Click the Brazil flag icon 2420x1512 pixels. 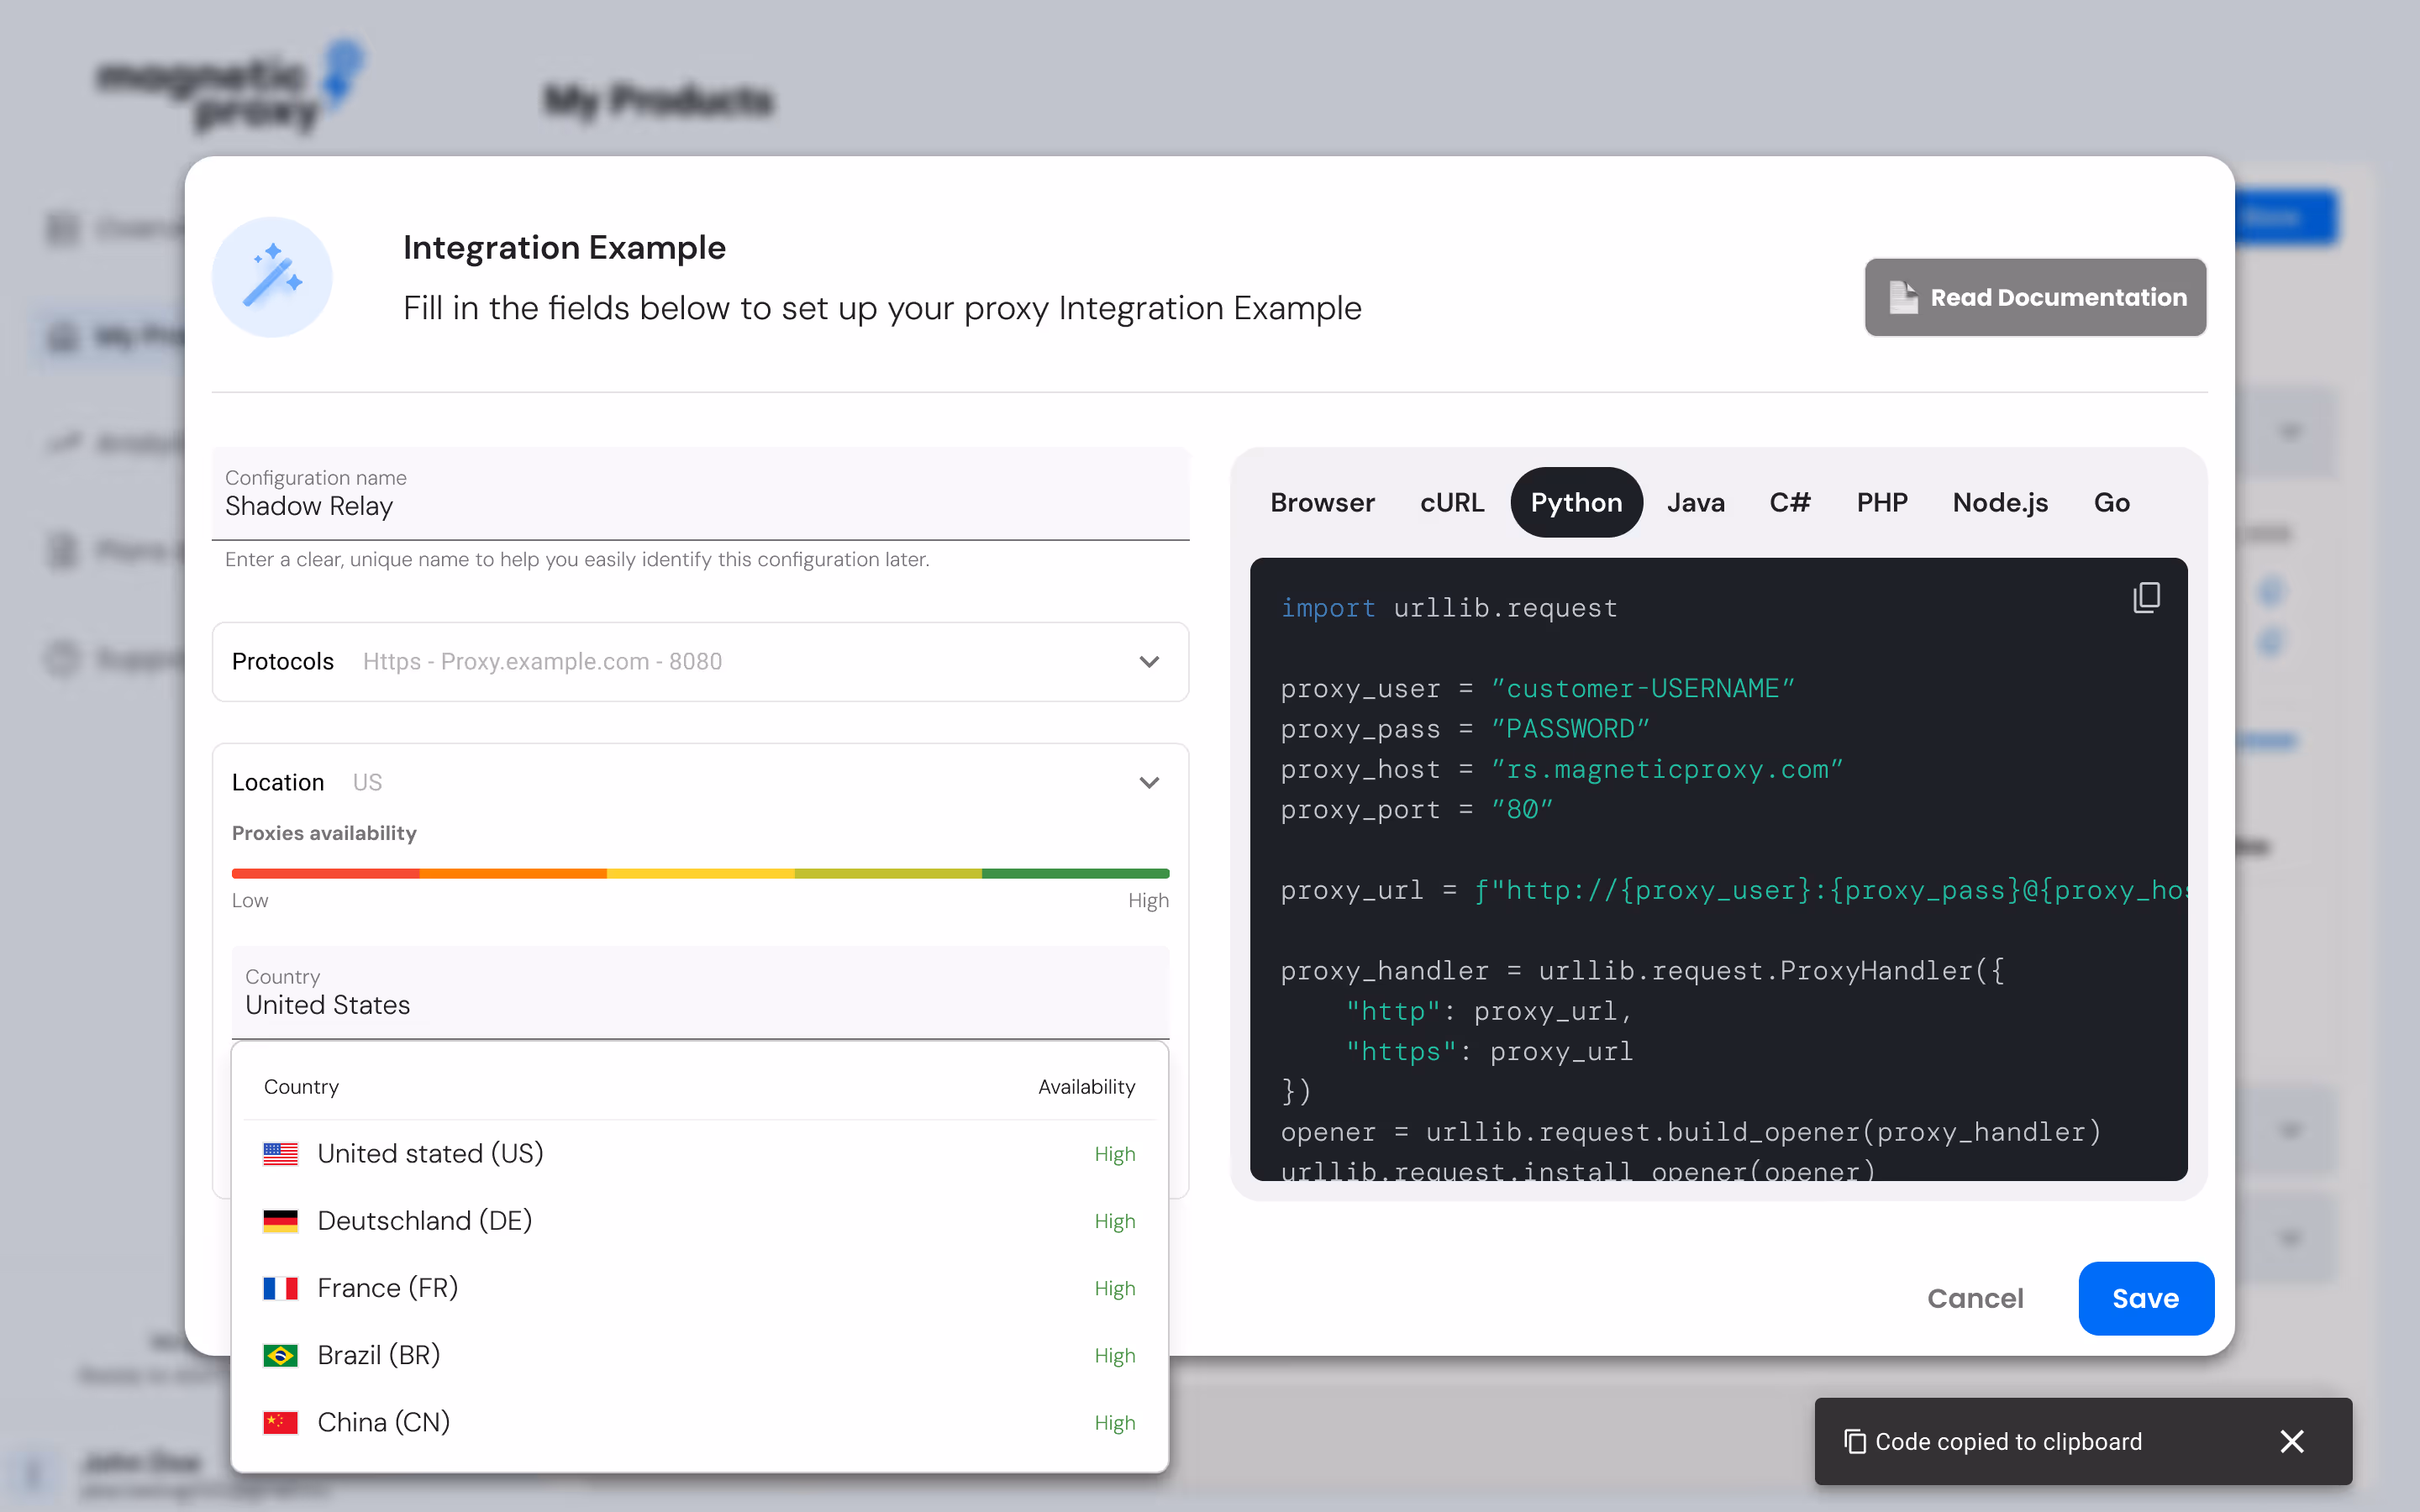[280, 1355]
